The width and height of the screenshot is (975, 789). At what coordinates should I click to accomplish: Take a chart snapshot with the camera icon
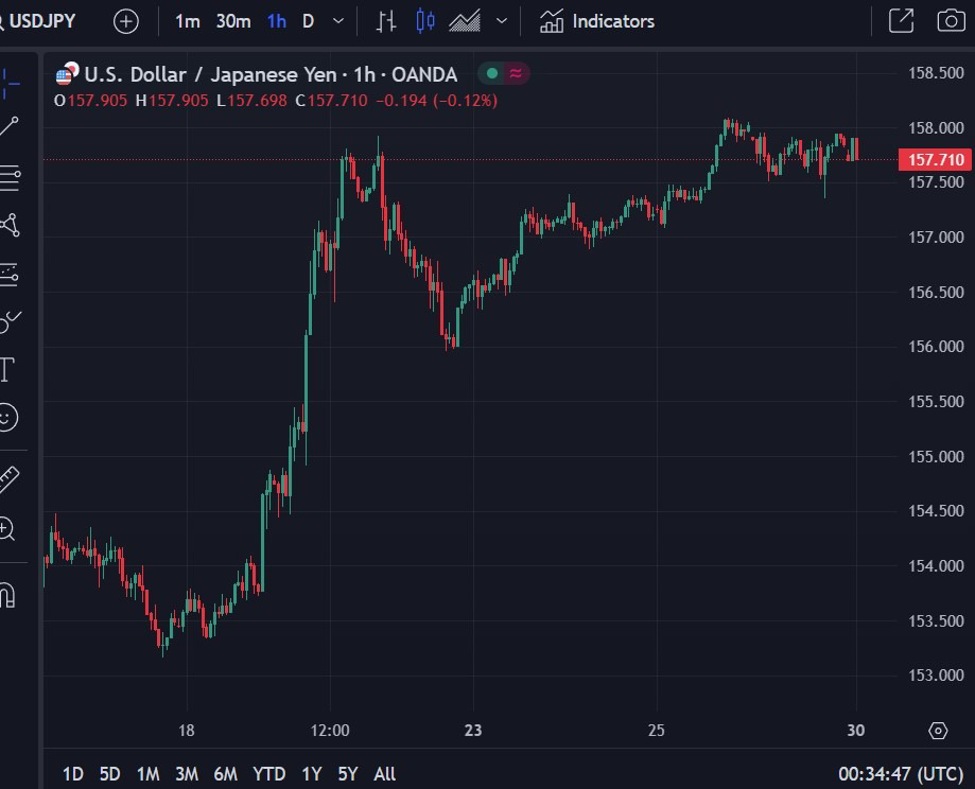(951, 21)
